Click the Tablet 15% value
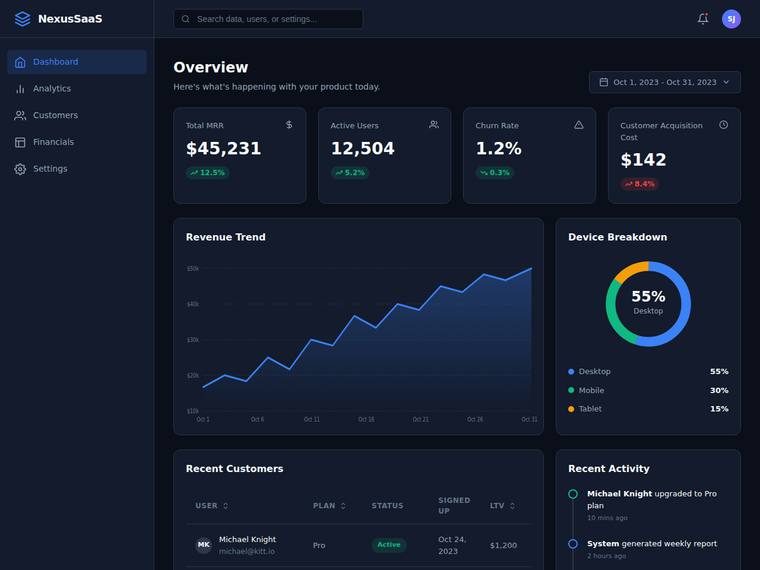 point(719,409)
